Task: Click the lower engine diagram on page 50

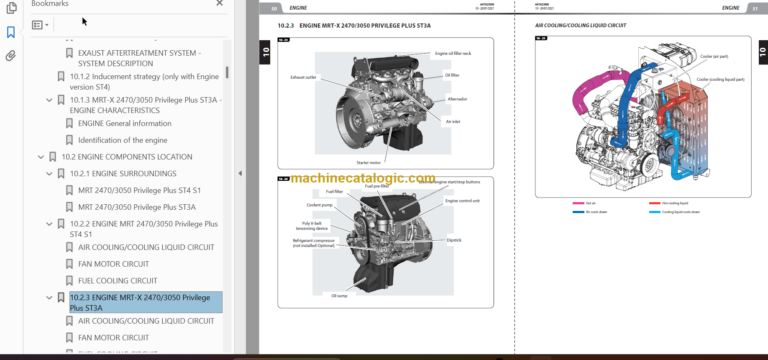Action: tap(385, 242)
